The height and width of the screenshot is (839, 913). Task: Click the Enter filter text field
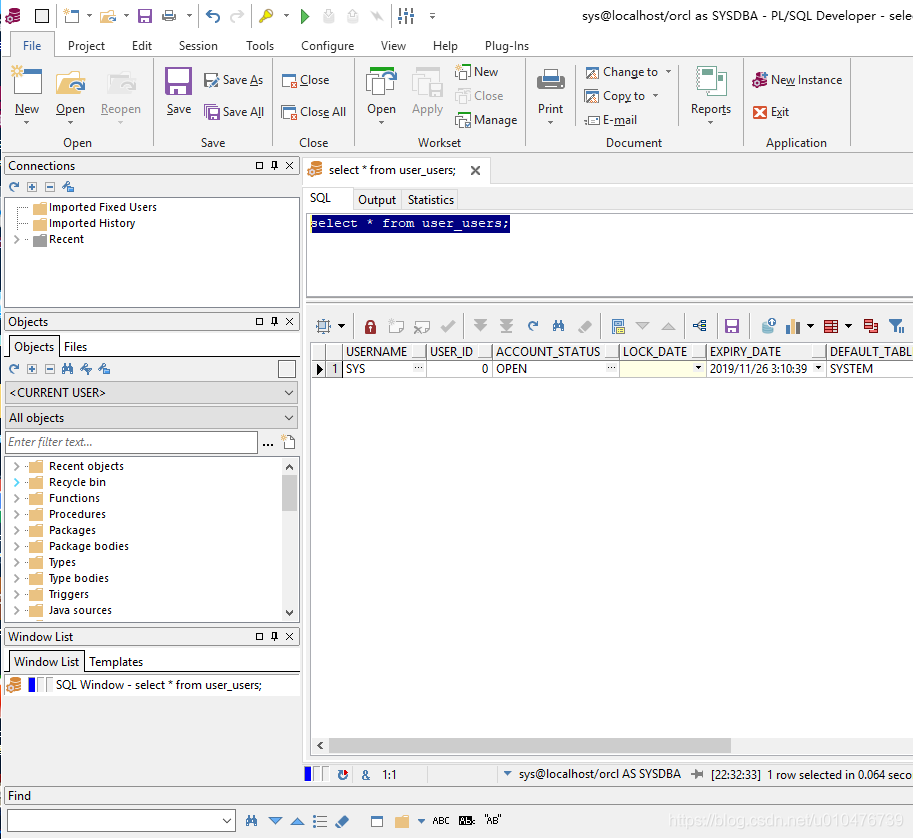coord(132,442)
